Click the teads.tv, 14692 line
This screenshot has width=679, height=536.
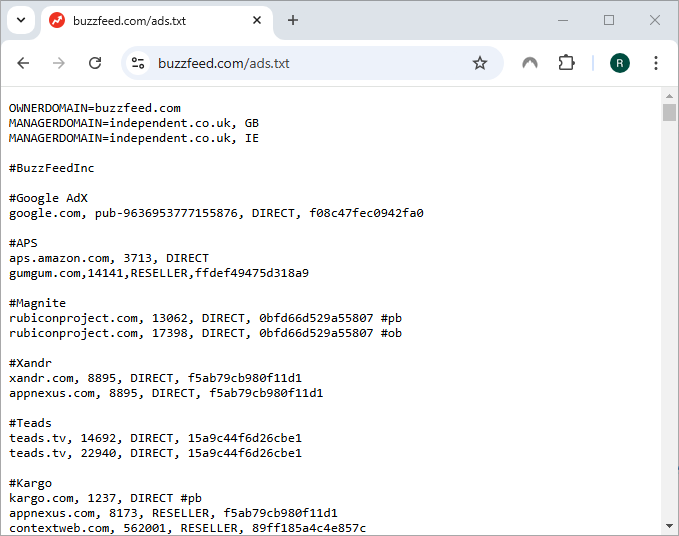click(155, 438)
